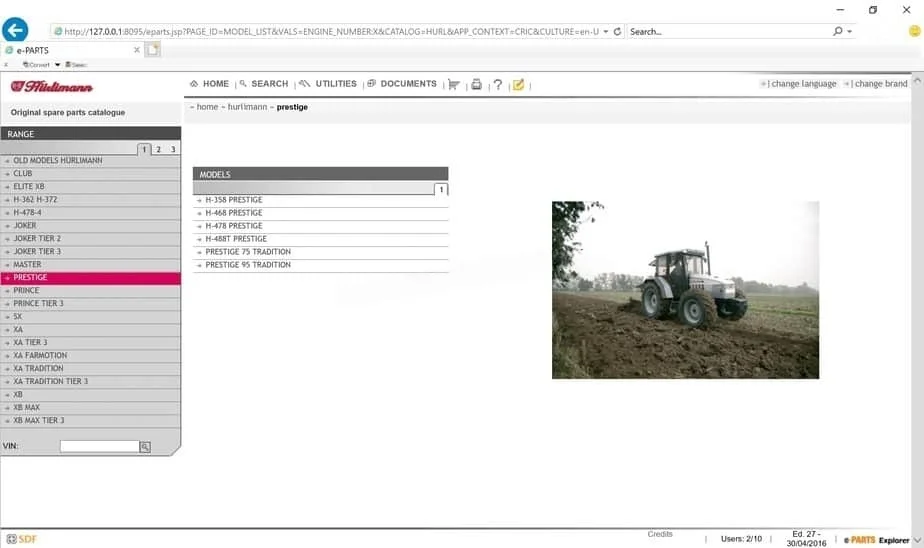Open the yellow notes edit icon
The height and width of the screenshot is (548, 924).
(x=519, y=84)
